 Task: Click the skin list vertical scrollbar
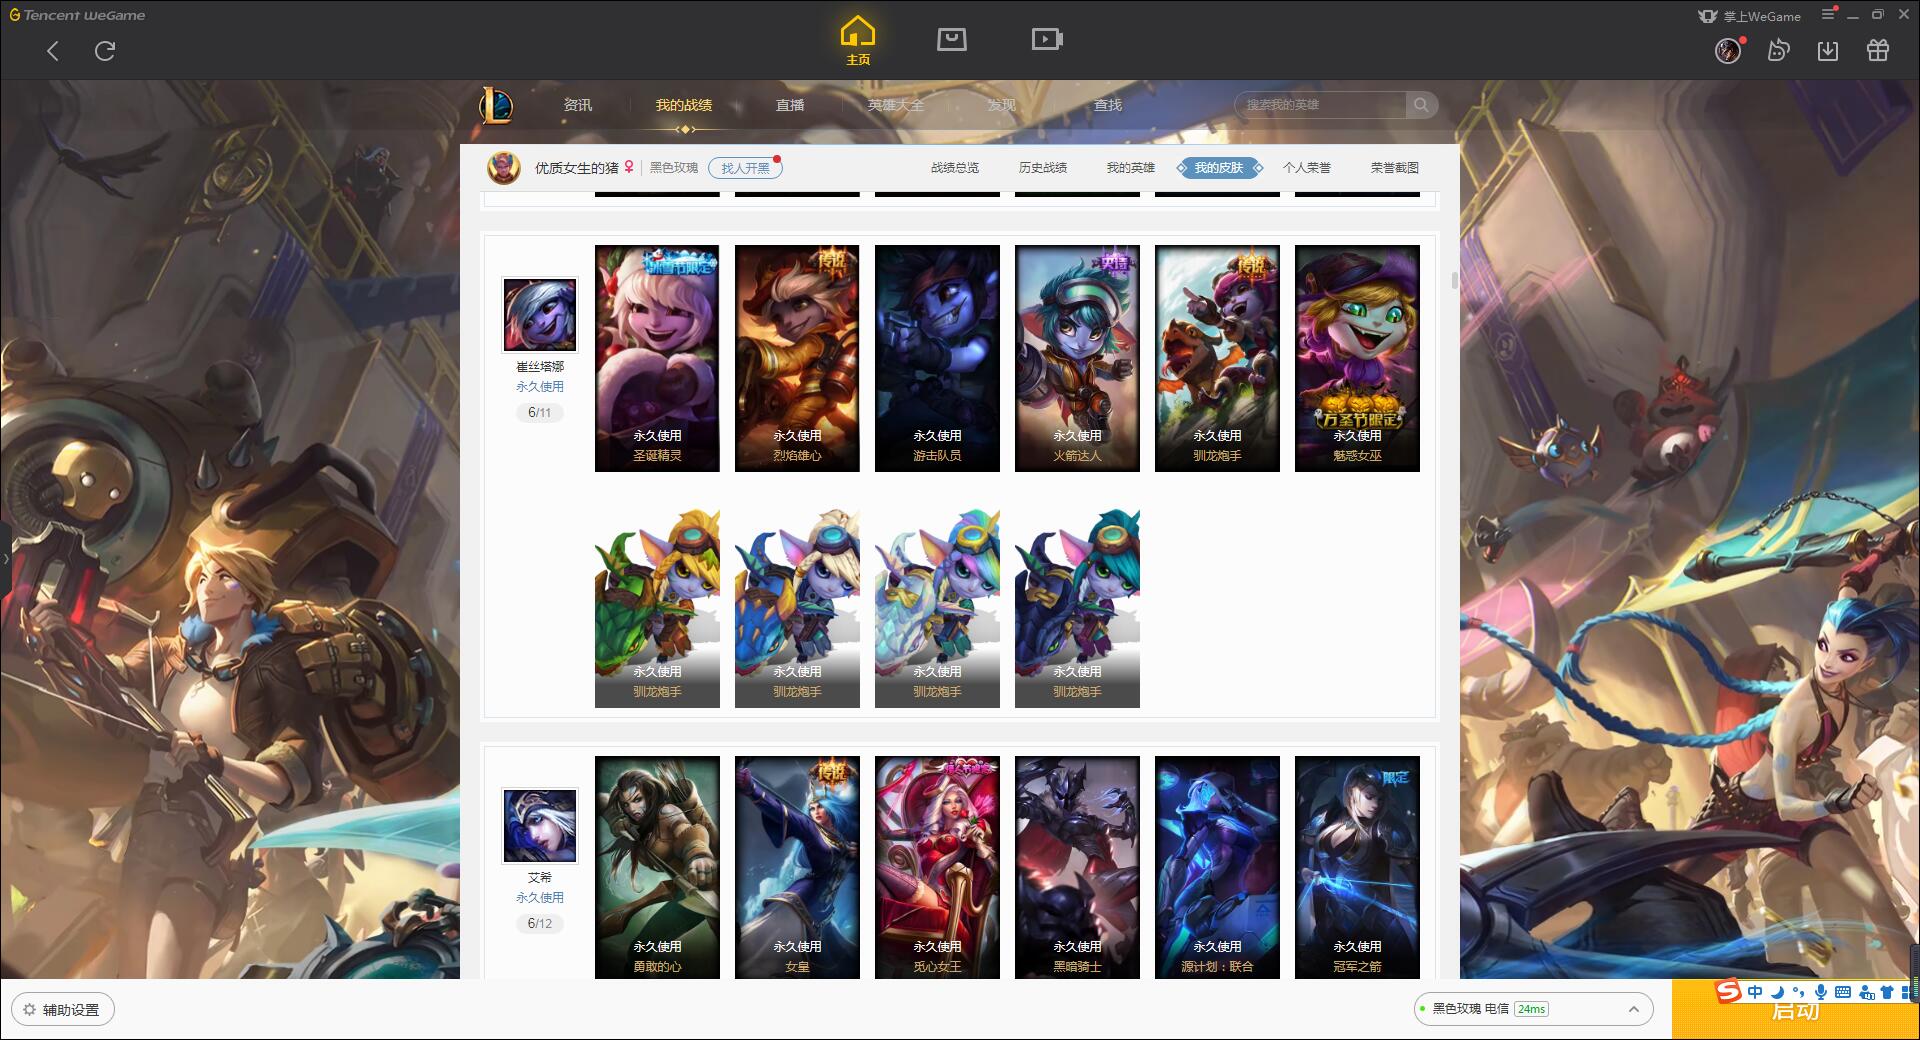pos(1454,280)
